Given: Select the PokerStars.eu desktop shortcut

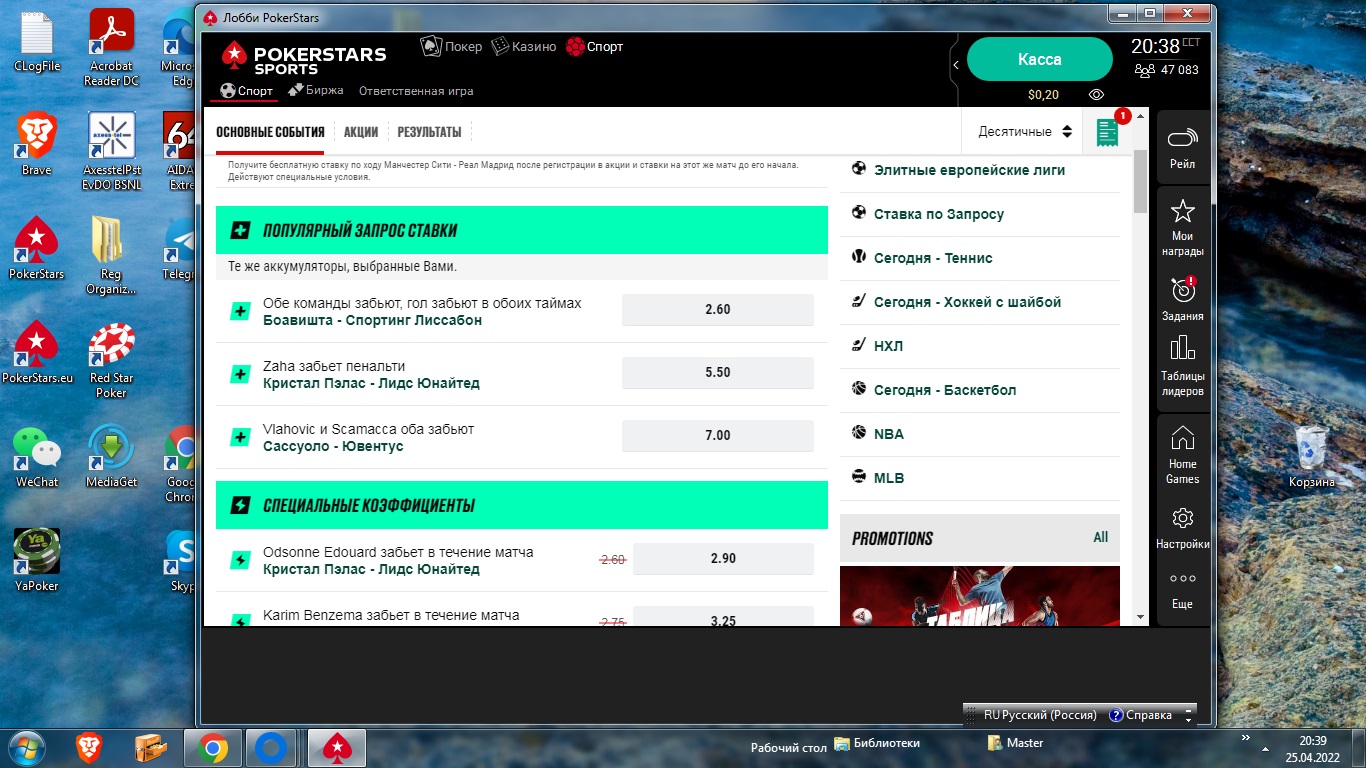Looking at the screenshot, I should [37, 352].
